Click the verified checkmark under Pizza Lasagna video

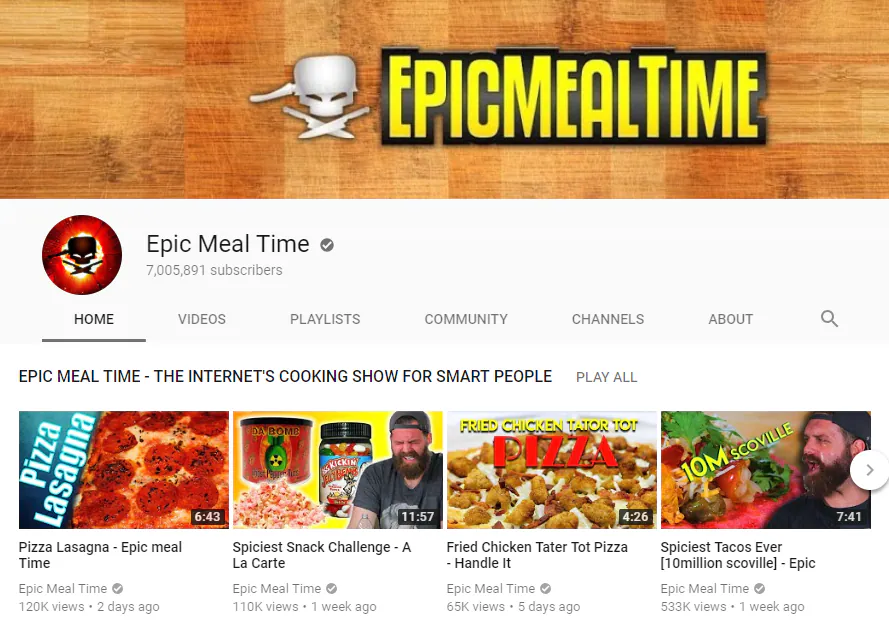click(x=117, y=588)
